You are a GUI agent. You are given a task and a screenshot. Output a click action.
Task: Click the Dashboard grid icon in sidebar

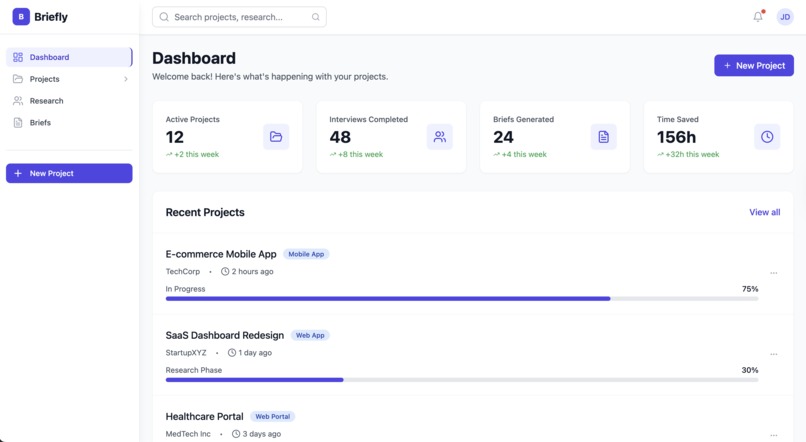pos(18,57)
